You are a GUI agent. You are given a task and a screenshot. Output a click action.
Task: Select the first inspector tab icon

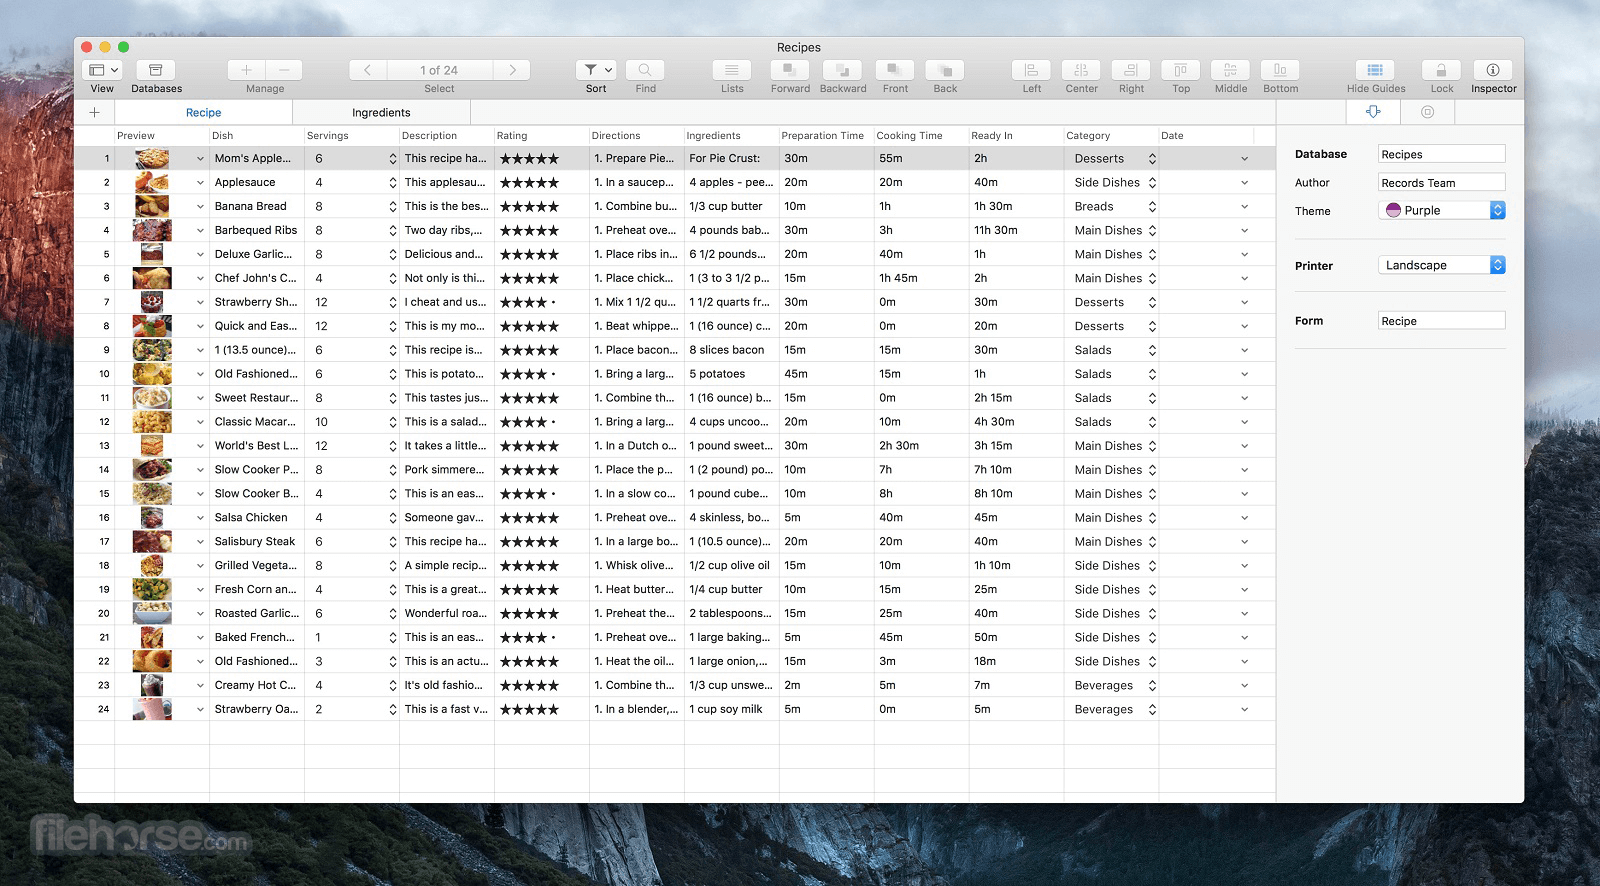click(x=1373, y=112)
